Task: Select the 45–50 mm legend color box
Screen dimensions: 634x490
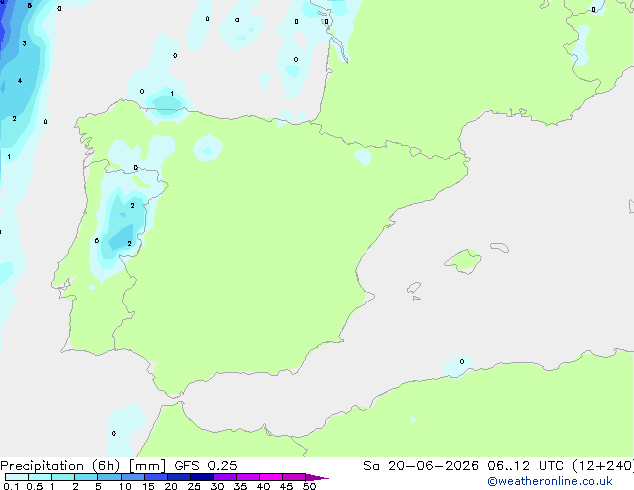Action: coord(294,477)
